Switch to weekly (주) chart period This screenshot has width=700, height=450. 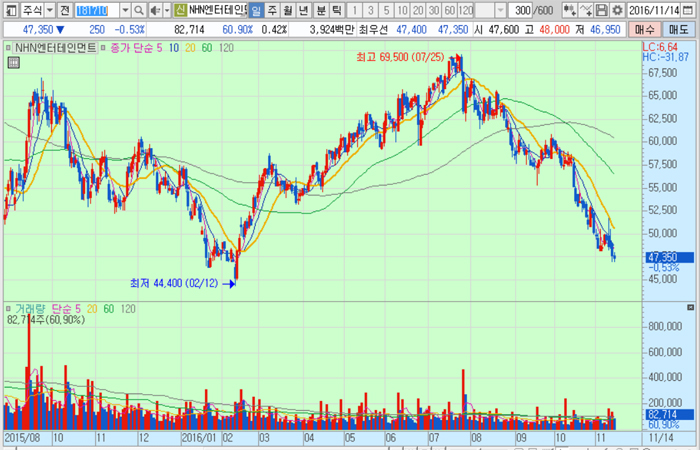(x=273, y=10)
